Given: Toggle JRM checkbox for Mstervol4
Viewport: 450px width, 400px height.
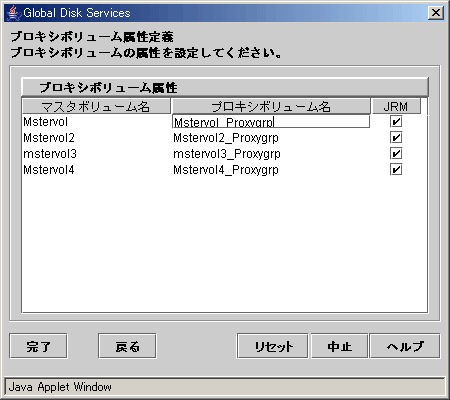Looking at the screenshot, I should 396,169.
